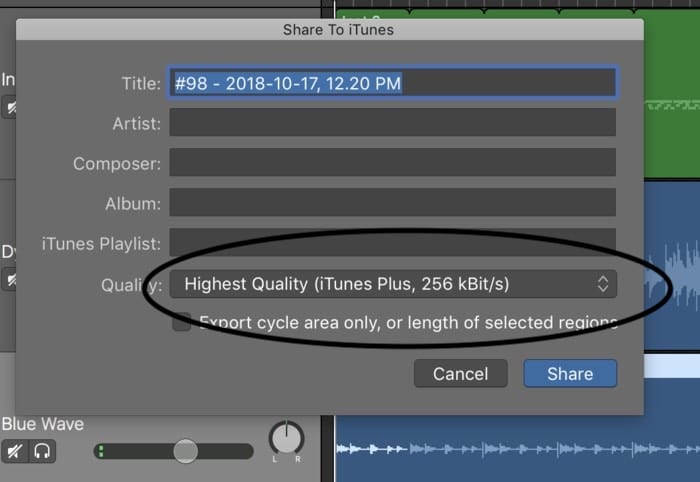Screen dimensions: 700x482
Task: Click the Album text field
Action: point(392,203)
